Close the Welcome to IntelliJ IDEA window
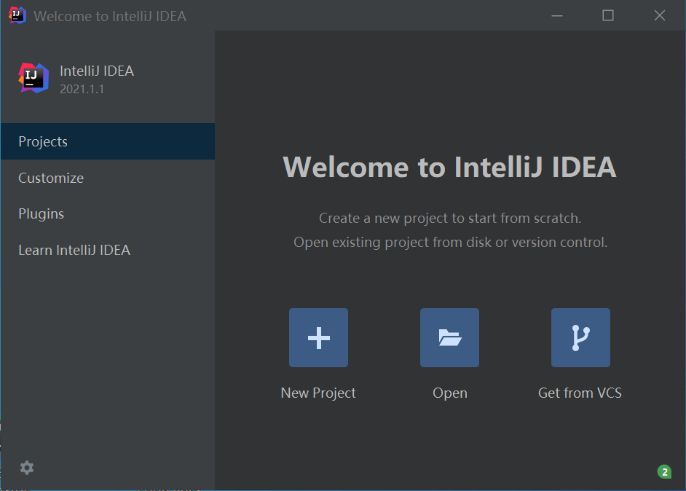Image resolution: width=686 pixels, height=491 pixels. pyautogui.click(x=660, y=16)
